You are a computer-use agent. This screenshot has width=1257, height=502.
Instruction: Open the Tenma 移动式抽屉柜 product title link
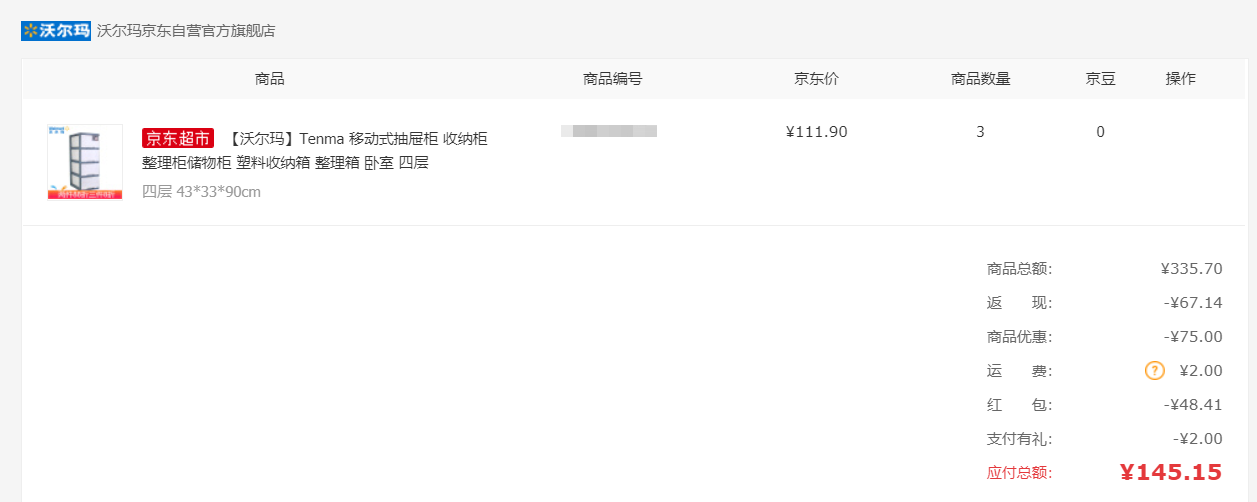315,150
